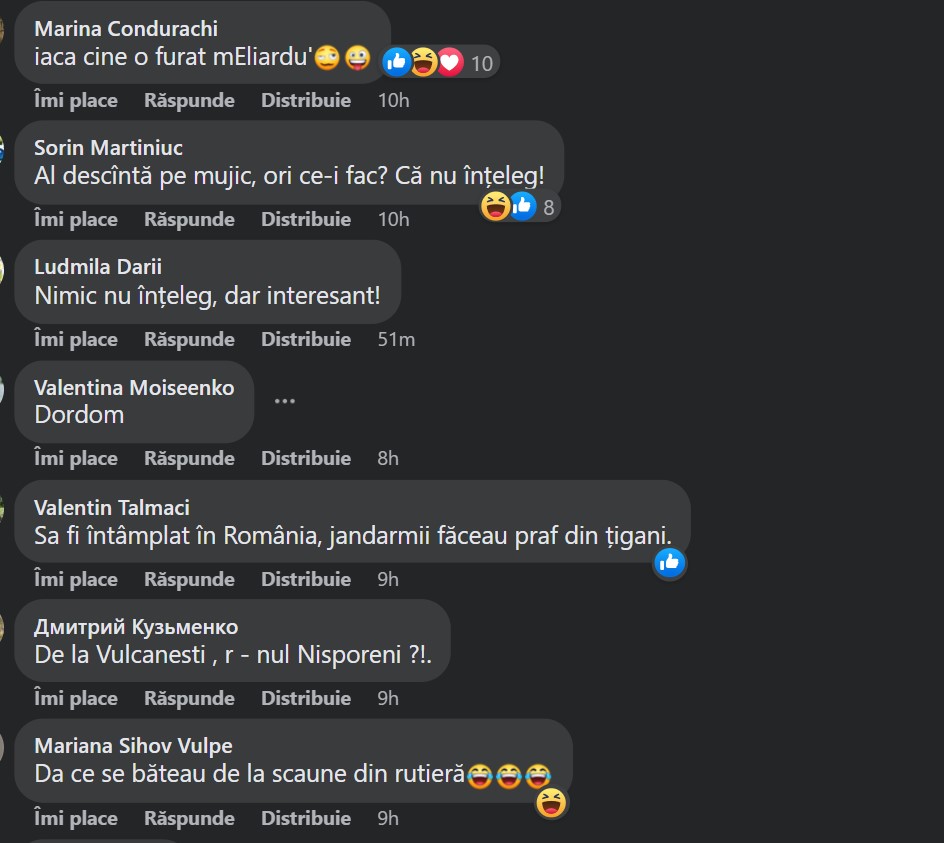Click heart reaction icon on Marina's comment
This screenshot has height=843, width=944.
click(x=450, y=62)
